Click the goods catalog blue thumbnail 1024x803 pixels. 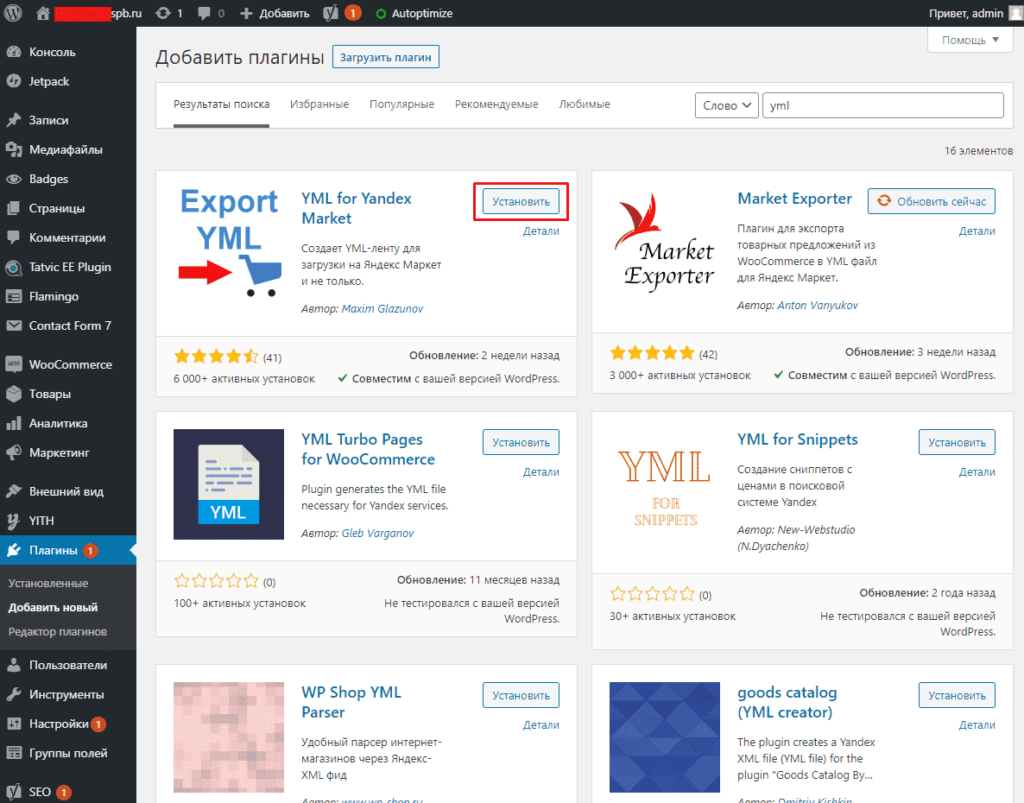click(x=664, y=737)
